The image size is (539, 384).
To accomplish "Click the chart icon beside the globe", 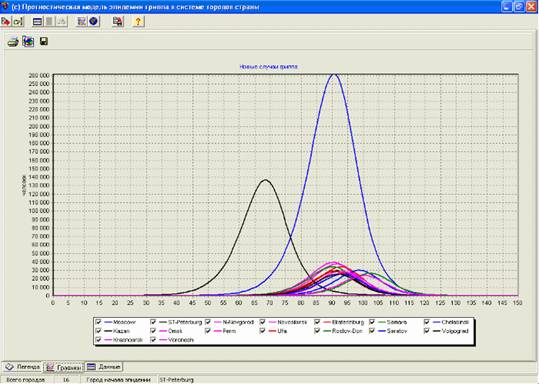I will 82,21.
